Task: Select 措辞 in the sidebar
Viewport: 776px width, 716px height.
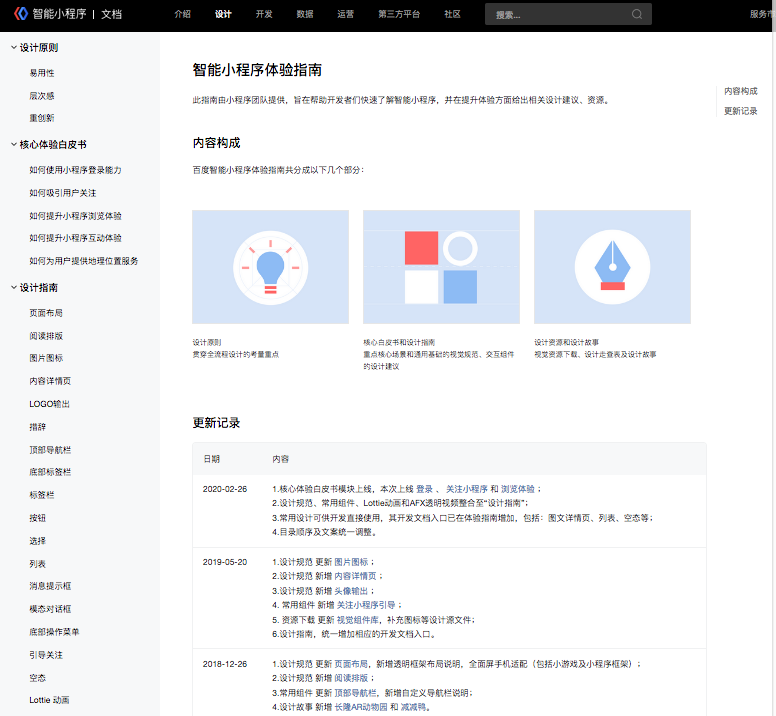Action: [x=37, y=427]
